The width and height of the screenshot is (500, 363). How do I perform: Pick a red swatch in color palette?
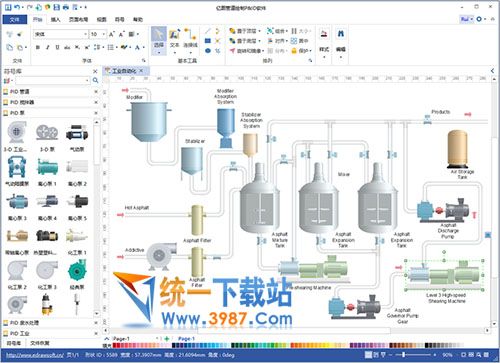pos(116,346)
